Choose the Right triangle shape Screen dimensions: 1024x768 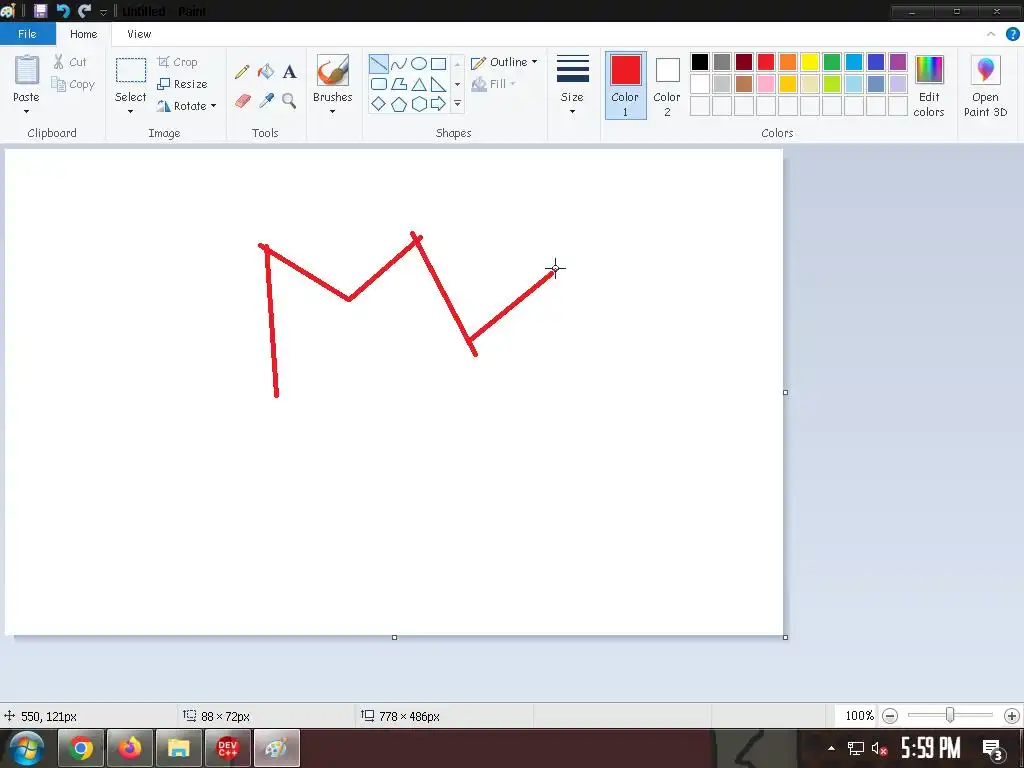(x=439, y=84)
